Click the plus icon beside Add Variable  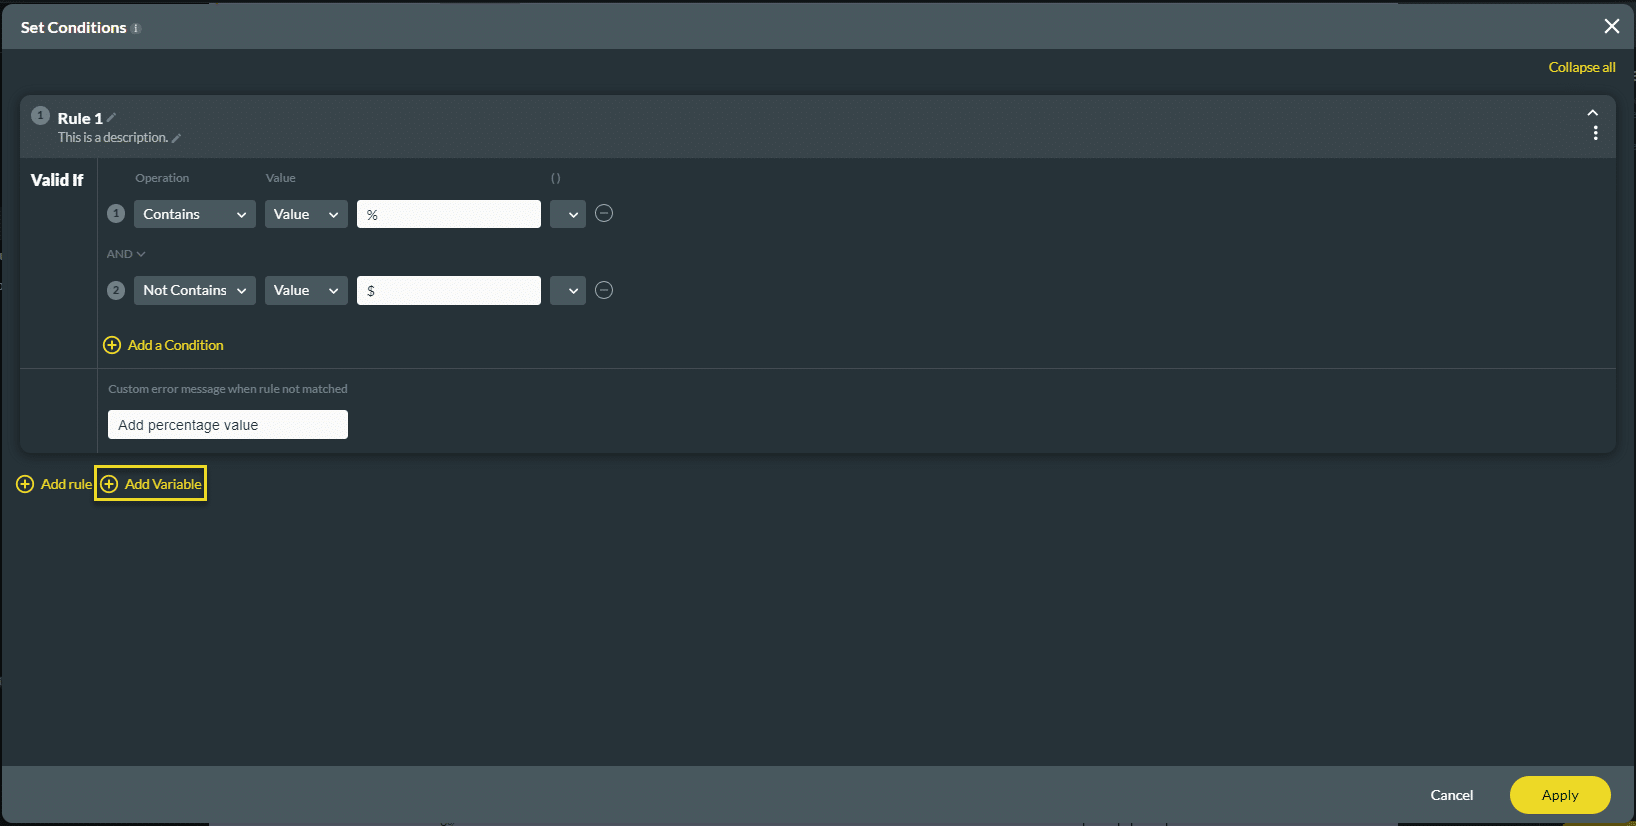coord(109,483)
